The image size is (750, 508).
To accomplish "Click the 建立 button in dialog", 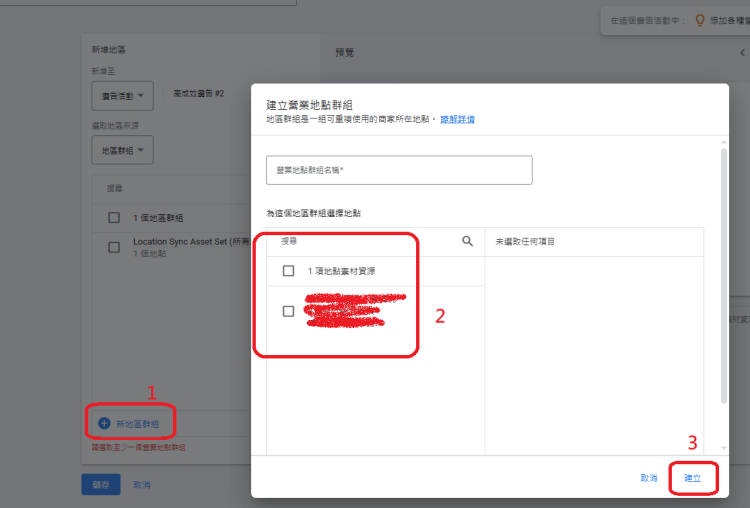I will tap(692, 478).
